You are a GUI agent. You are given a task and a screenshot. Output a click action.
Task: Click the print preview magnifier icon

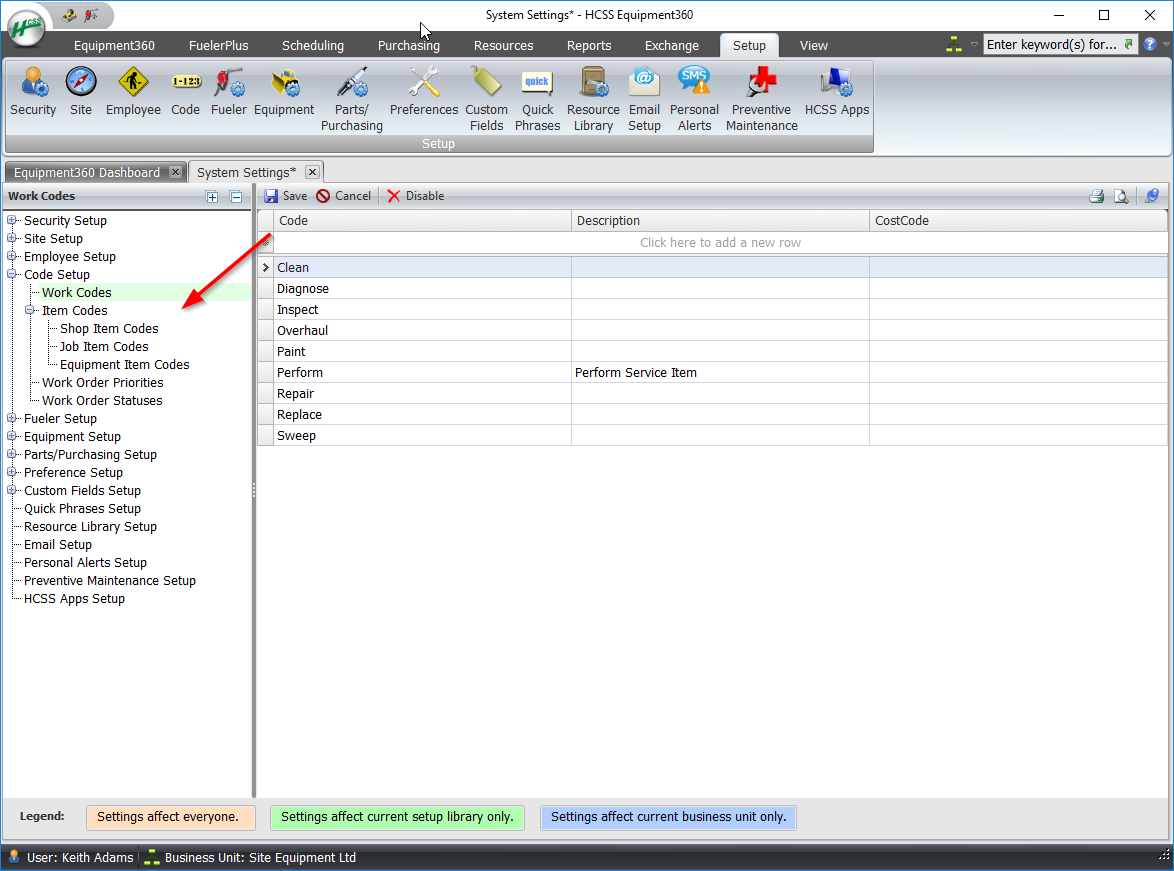1121,196
